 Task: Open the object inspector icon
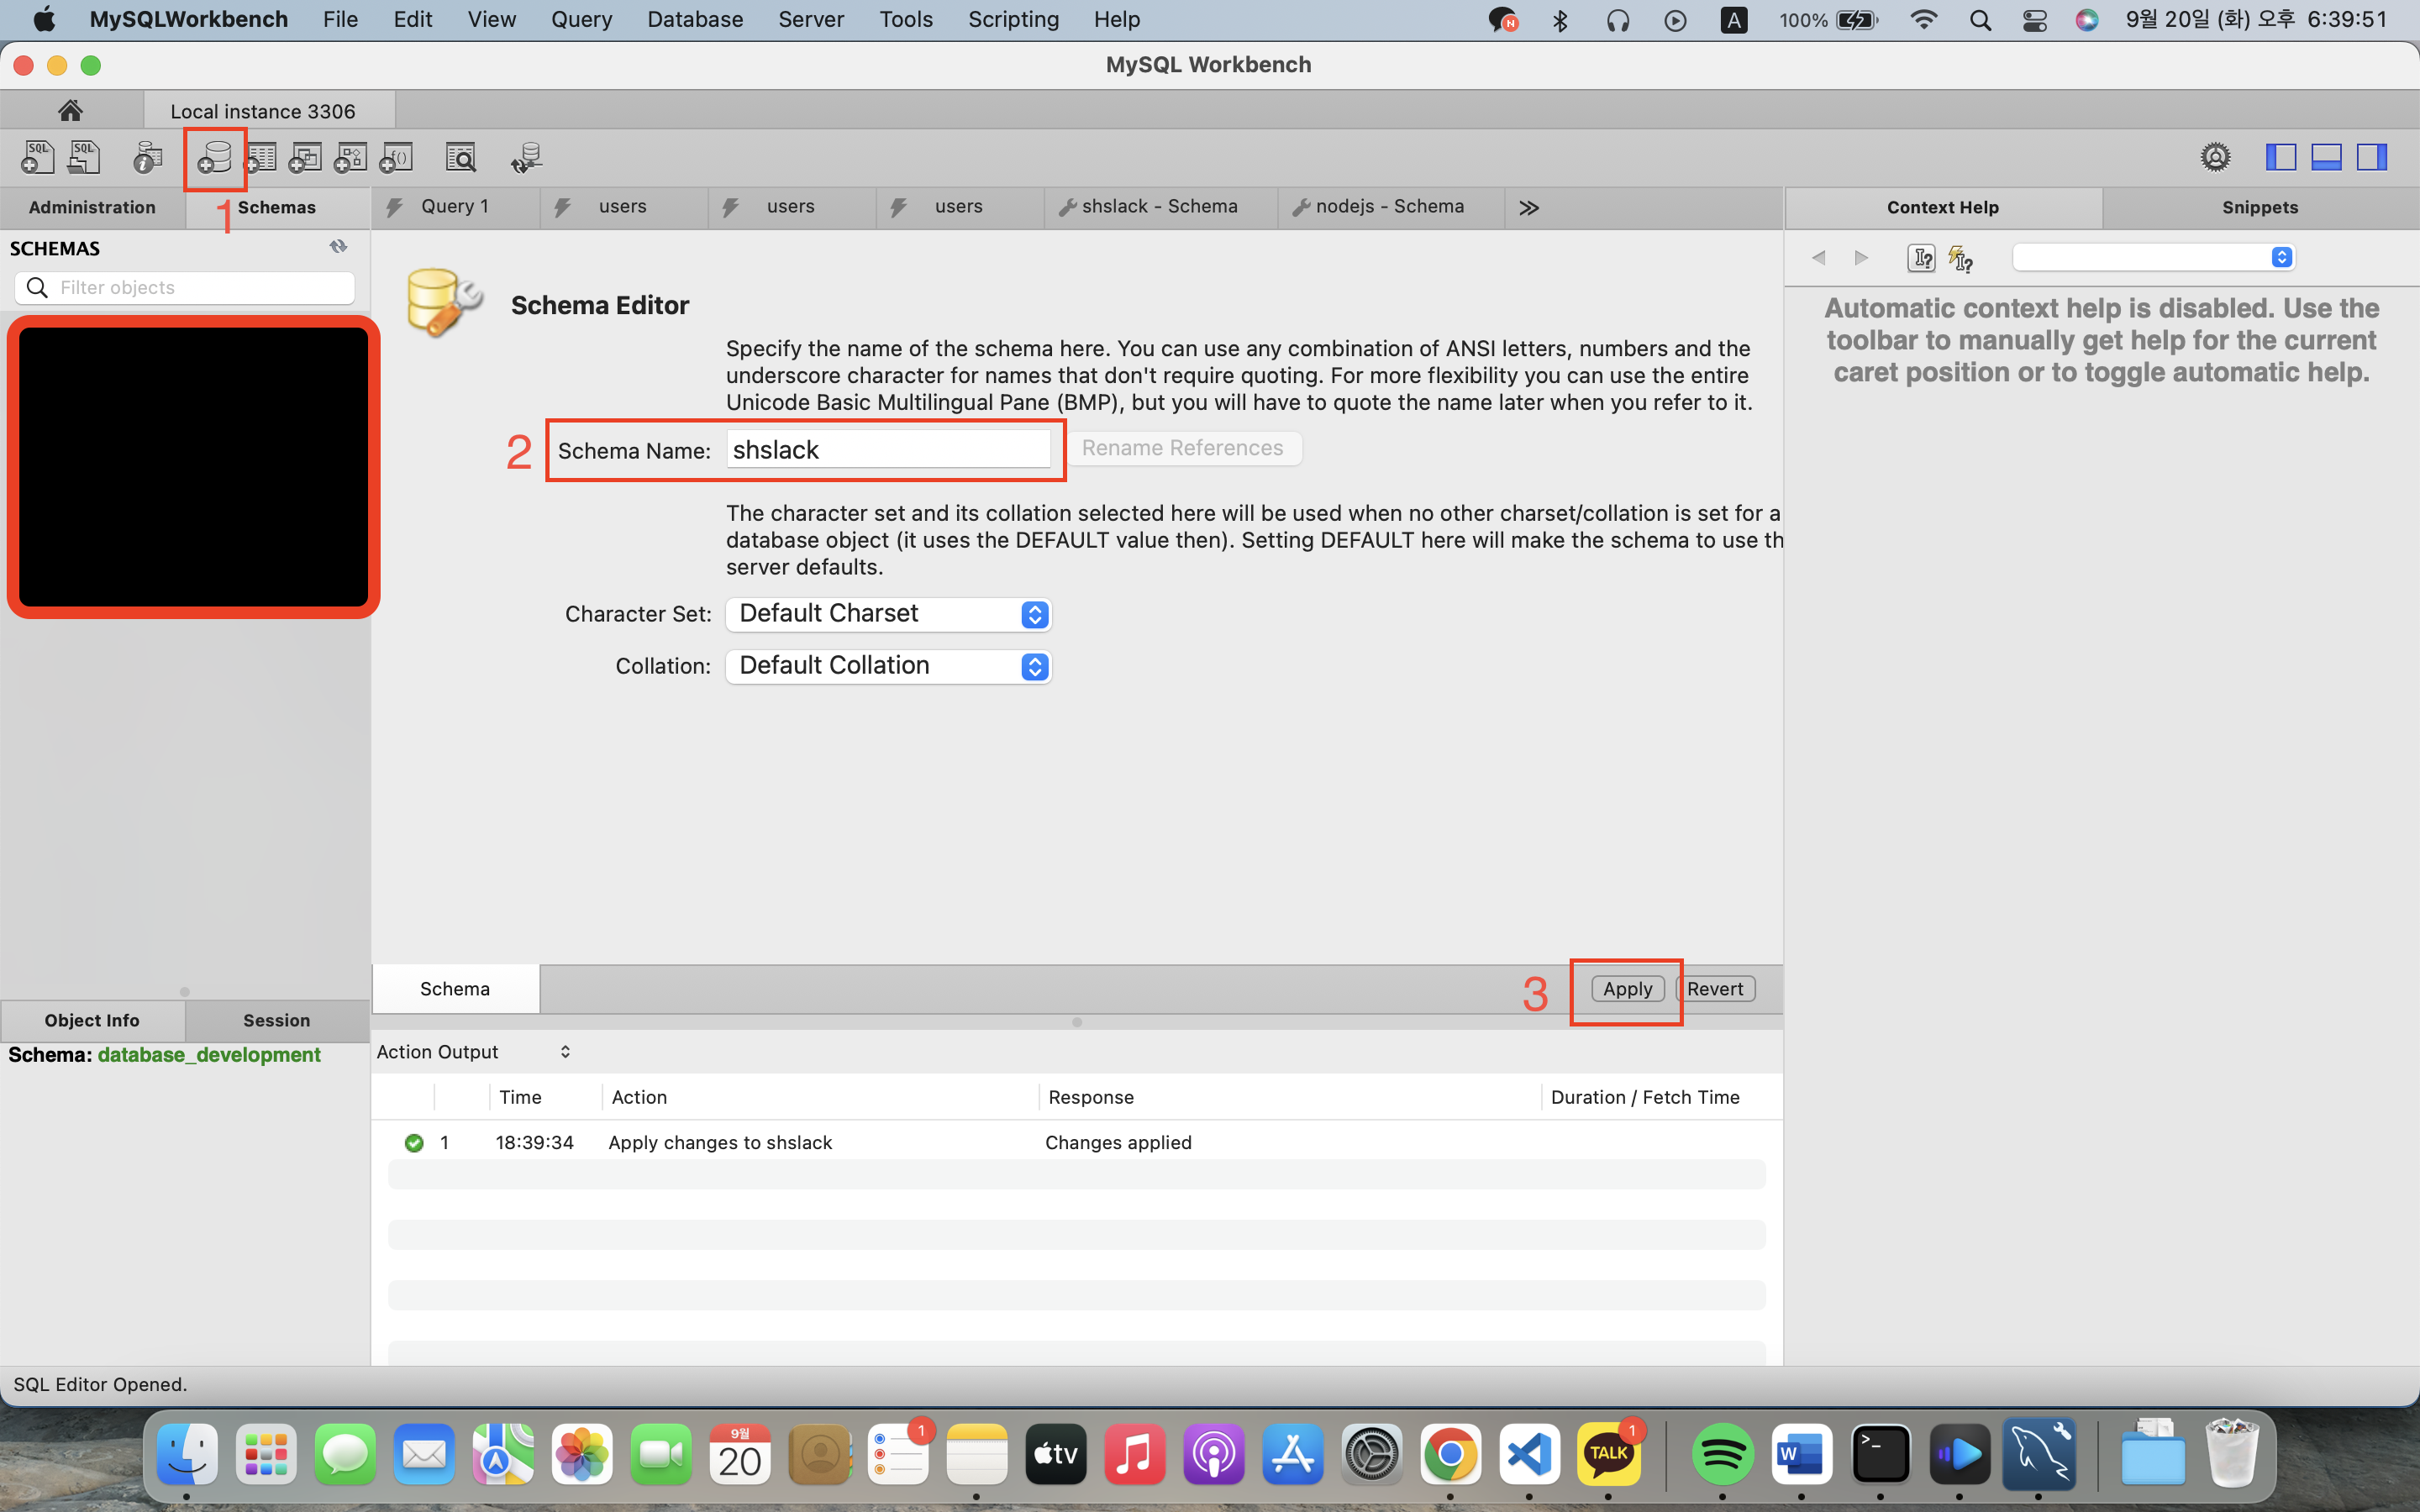point(148,157)
